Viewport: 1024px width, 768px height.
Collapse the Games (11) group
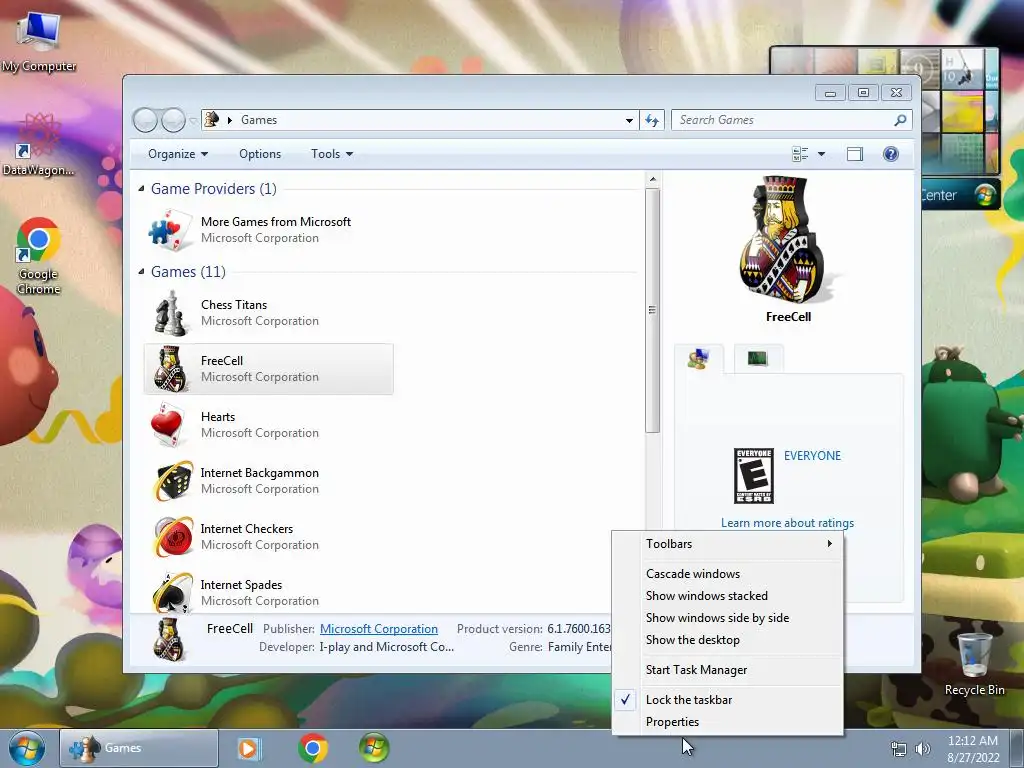click(142, 272)
